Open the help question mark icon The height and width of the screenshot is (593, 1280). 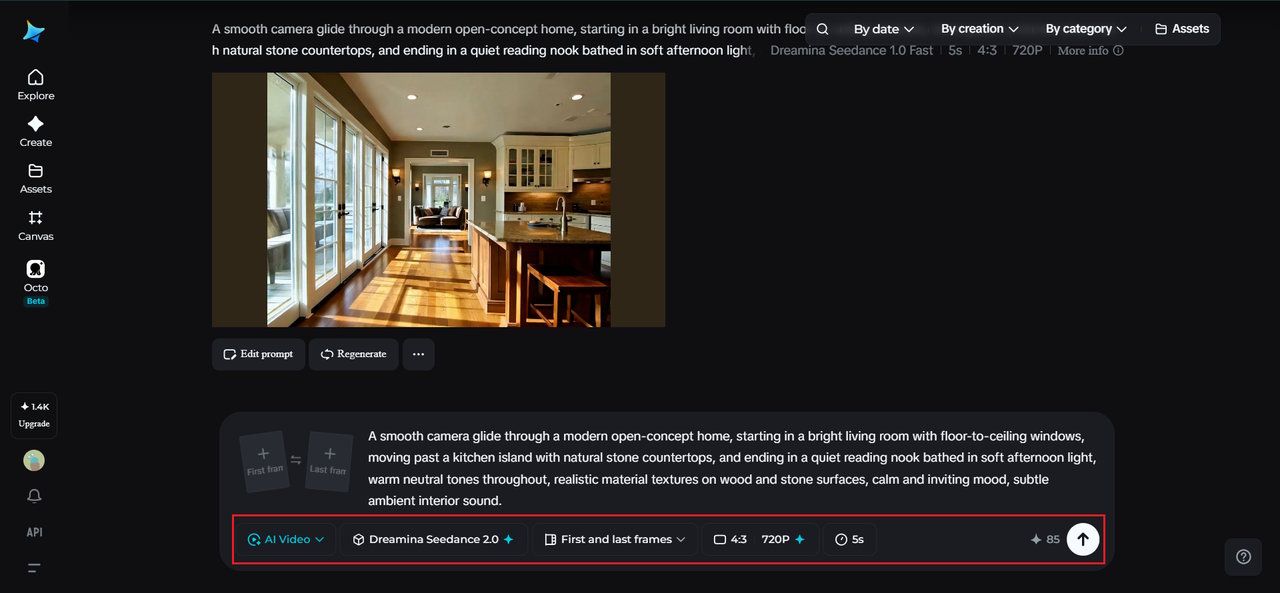coord(1243,557)
